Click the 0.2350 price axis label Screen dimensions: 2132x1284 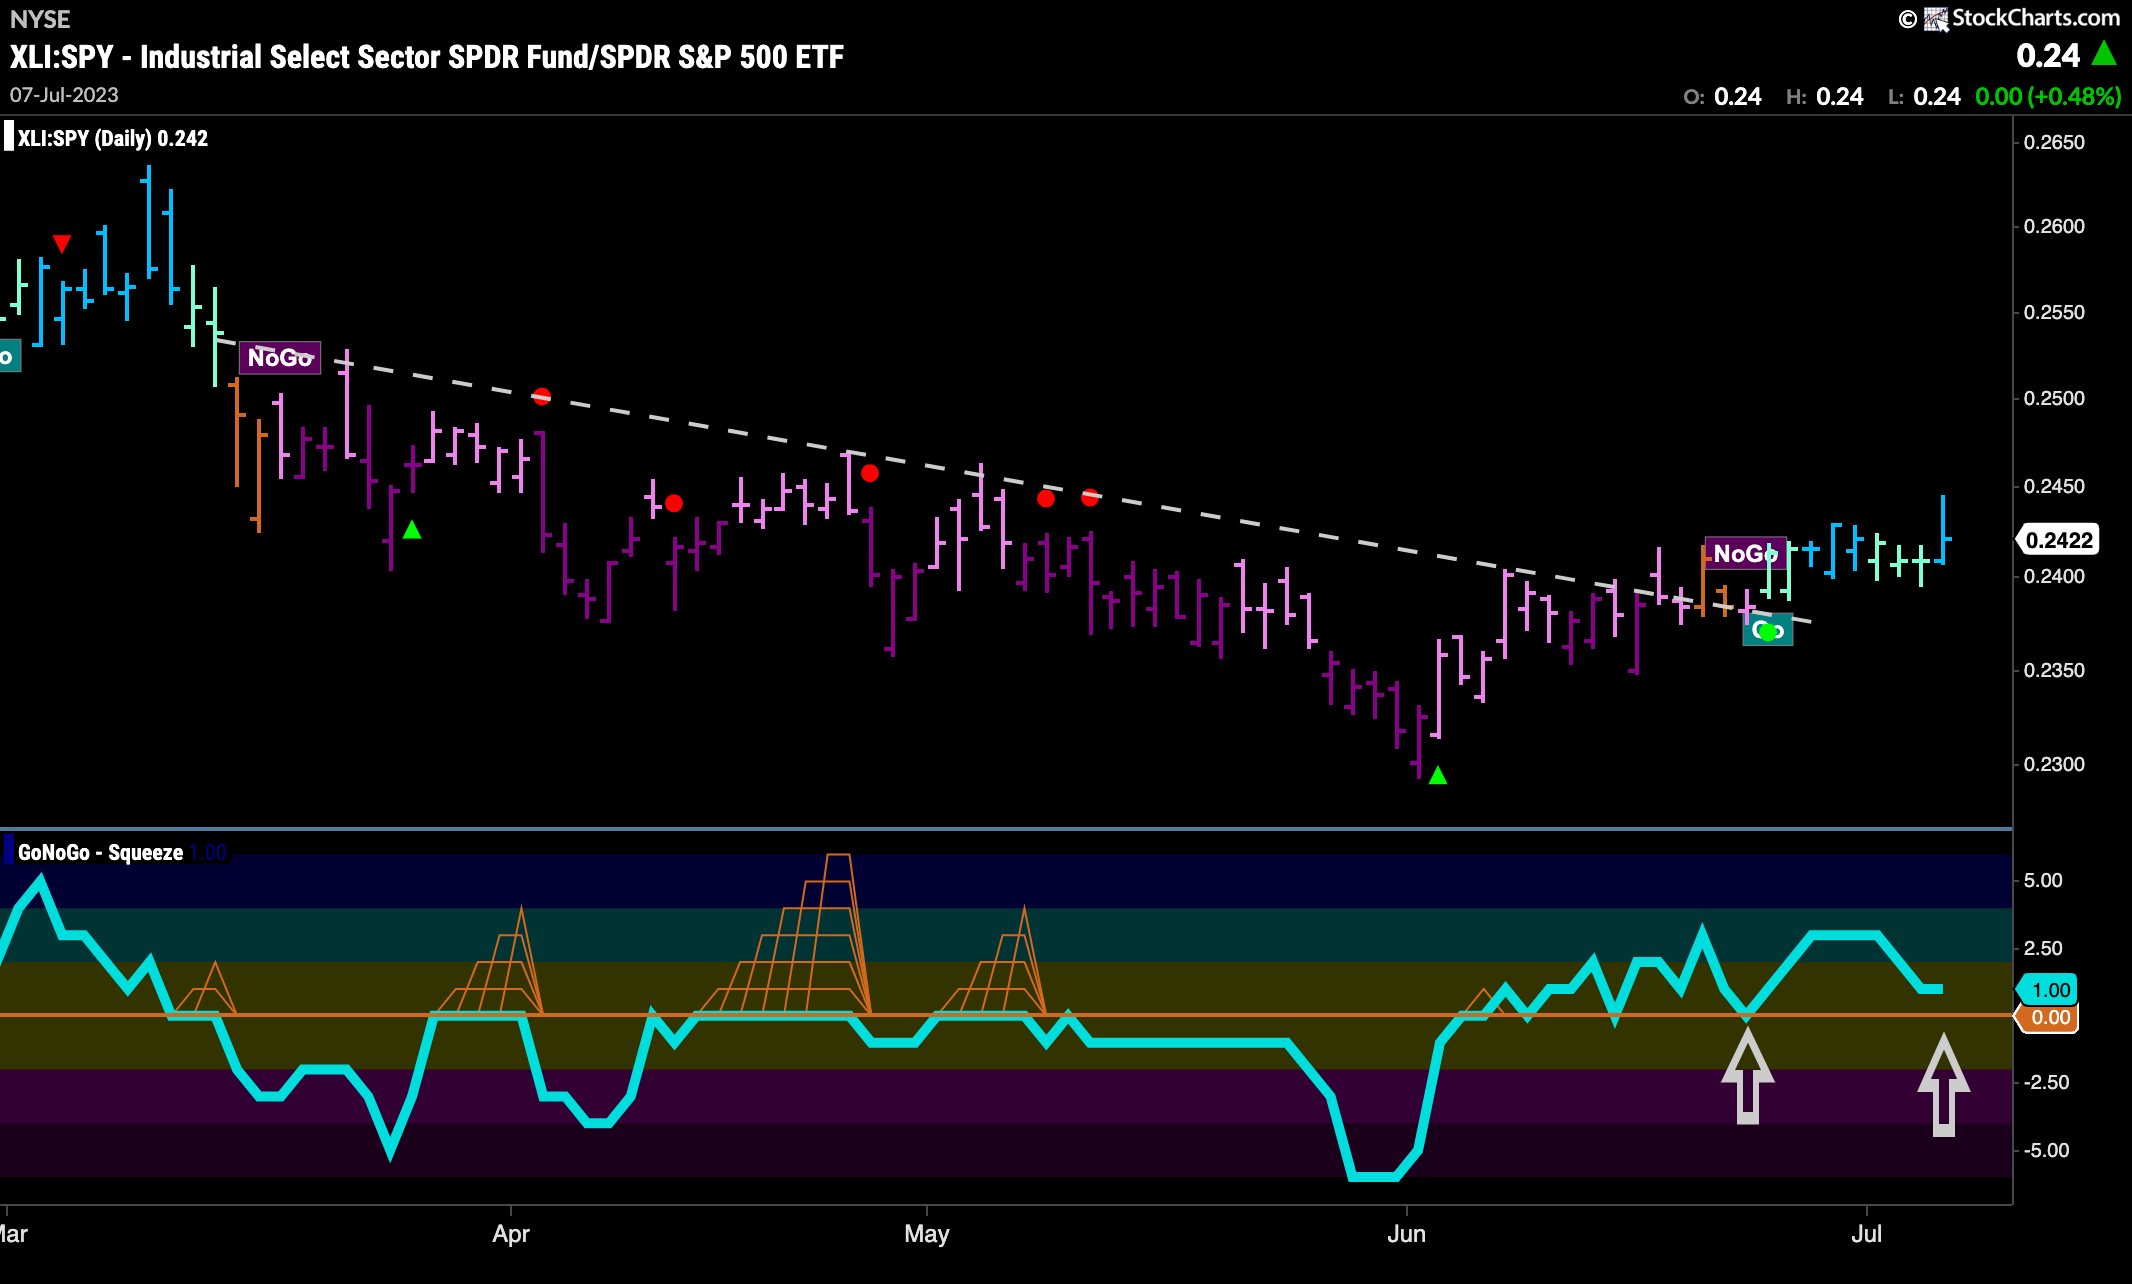click(x=2054, y=670)
